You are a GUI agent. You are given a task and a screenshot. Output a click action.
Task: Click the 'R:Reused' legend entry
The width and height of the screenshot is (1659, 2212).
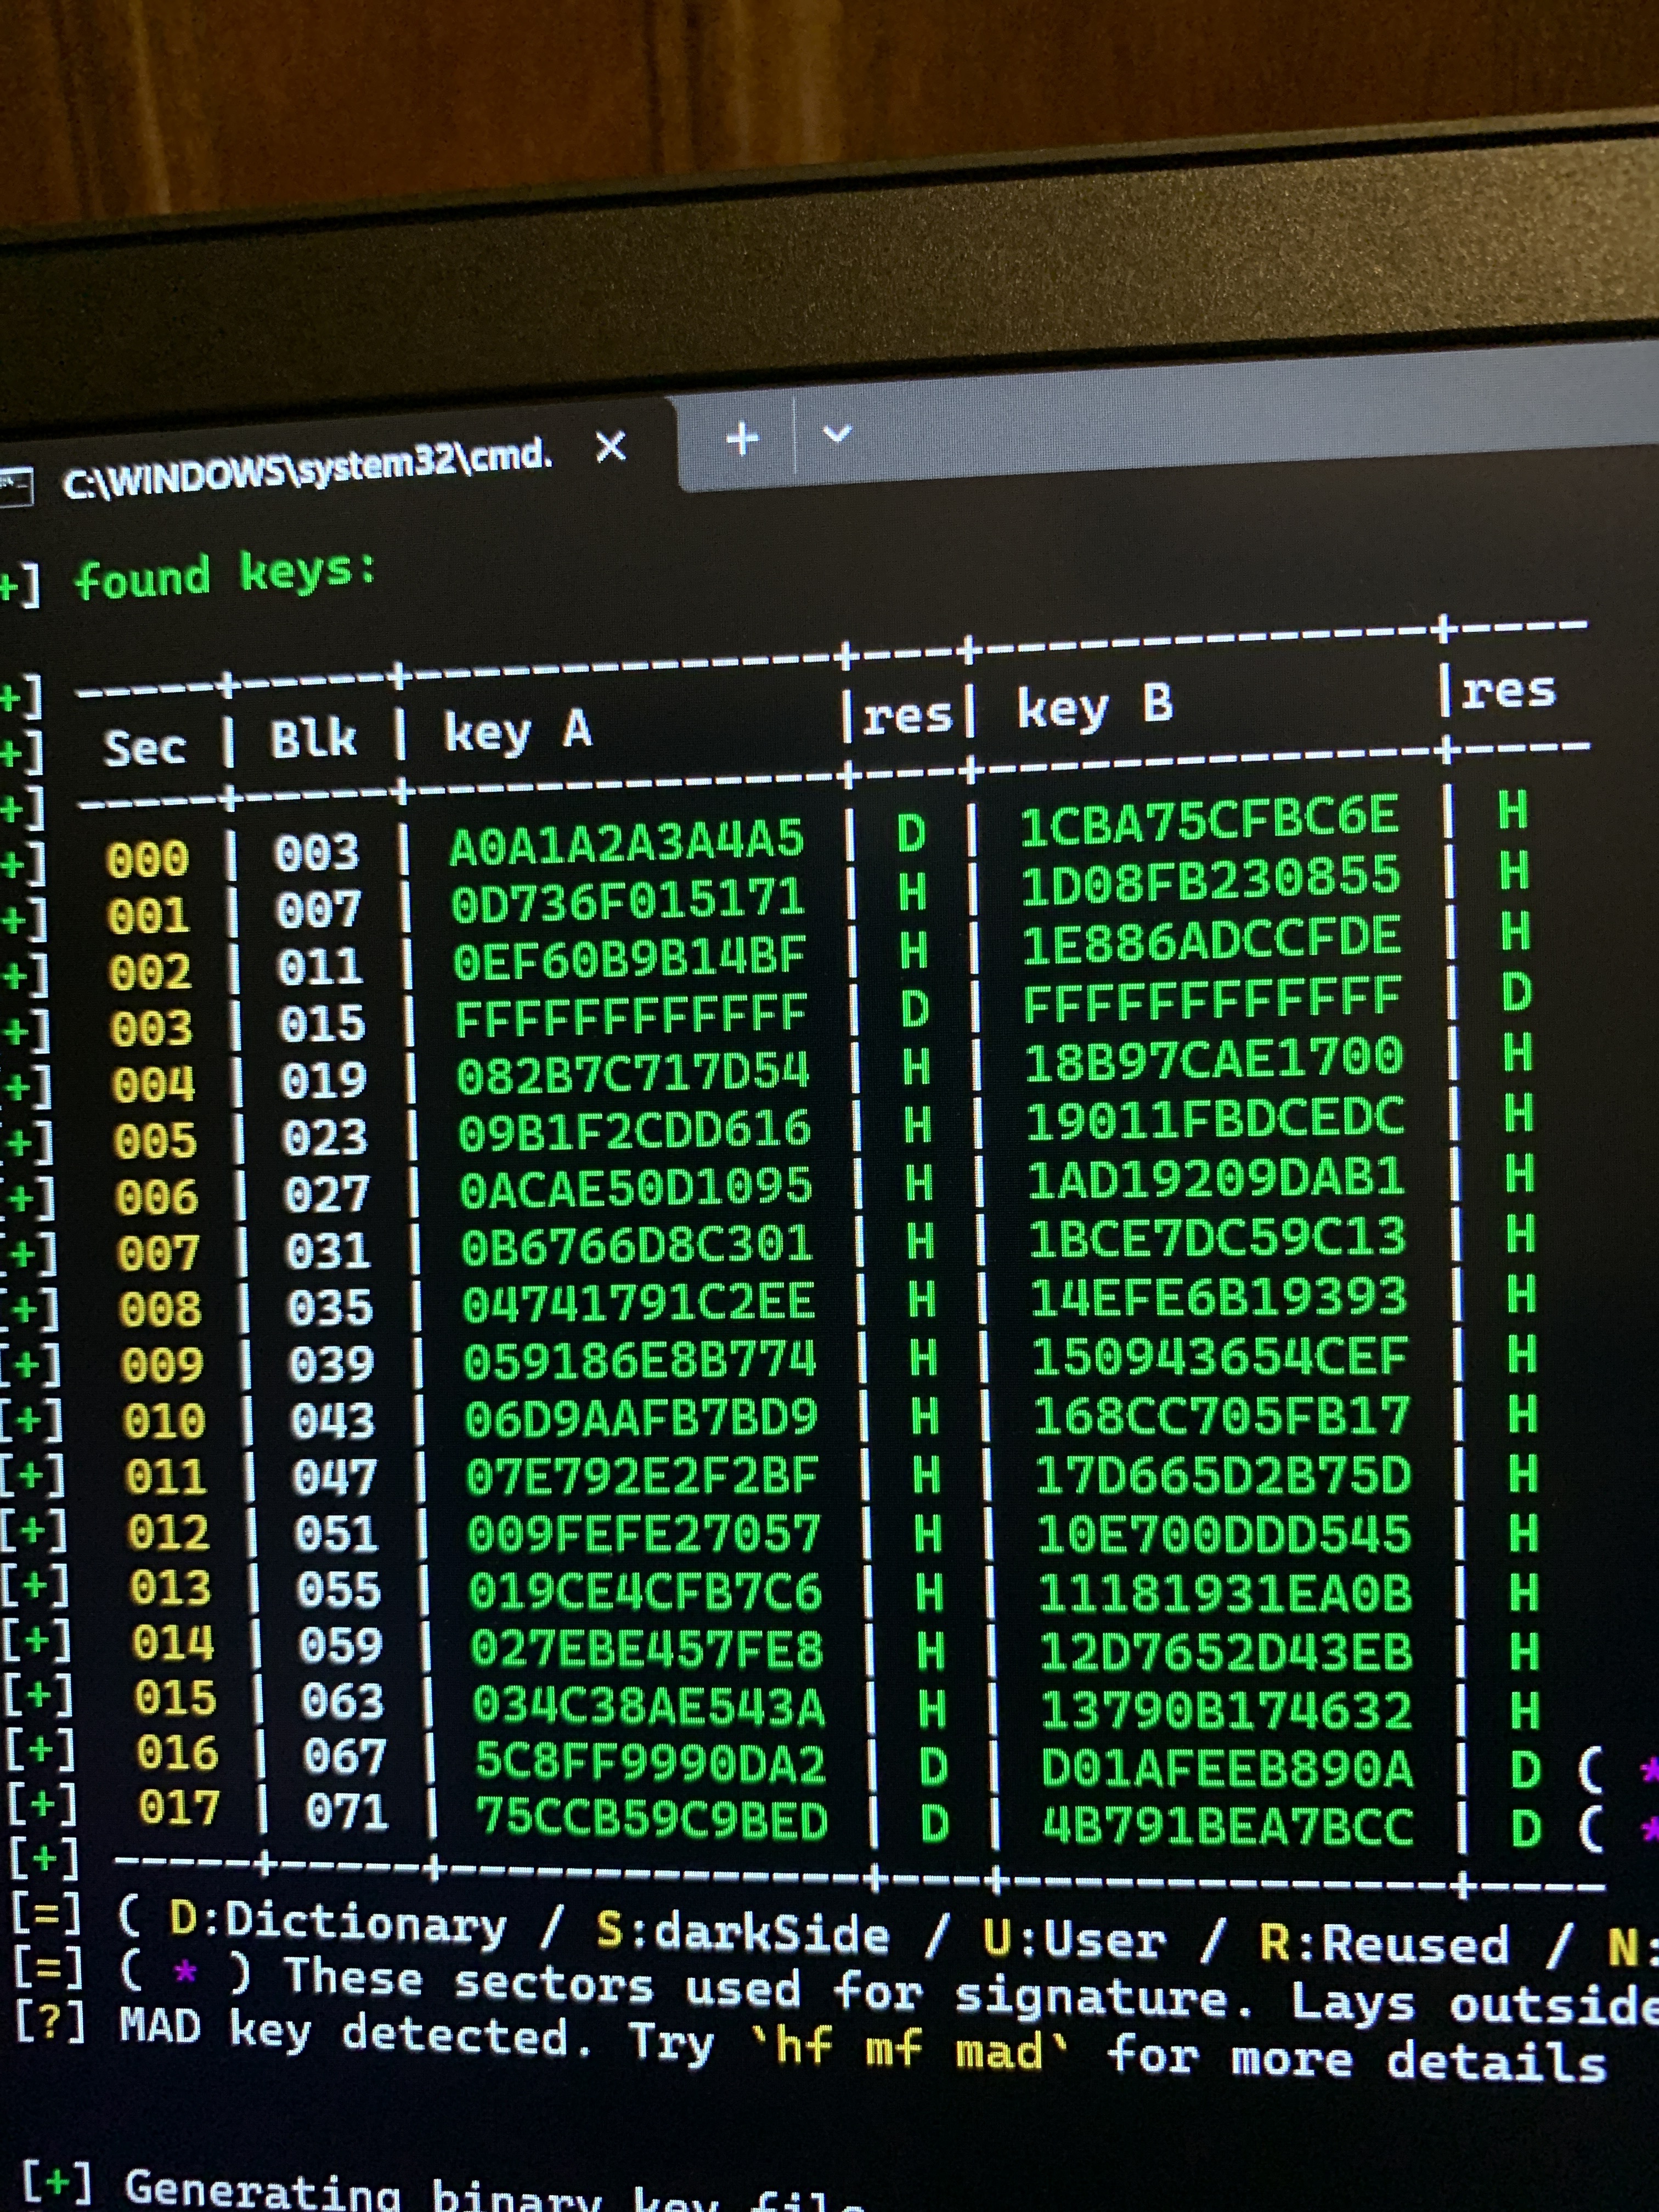(x=1384, y=1945)
